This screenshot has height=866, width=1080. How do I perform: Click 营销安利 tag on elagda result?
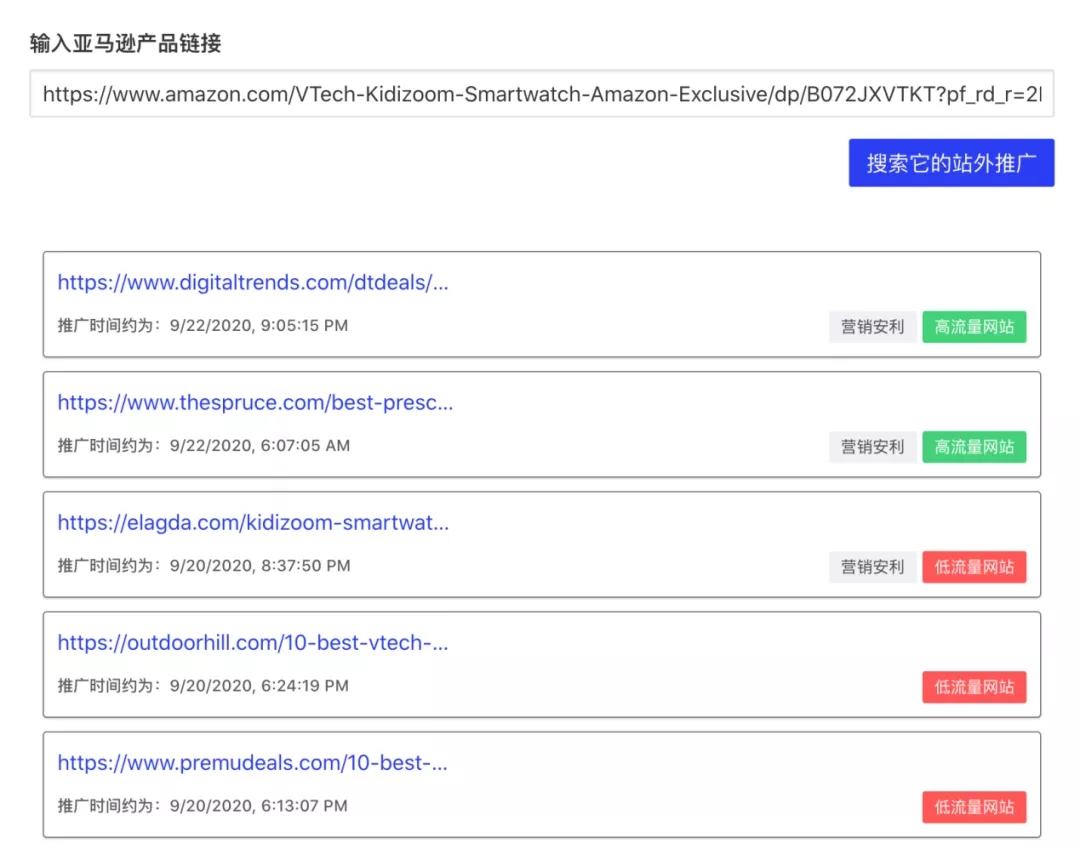(872, 567)
